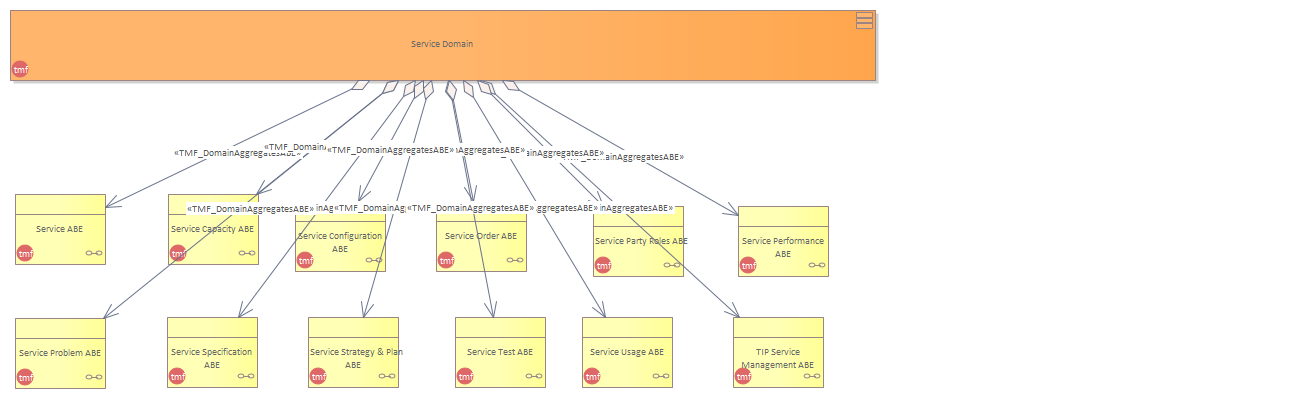Open composite link icon in Service ABE
The image size is (1312, 417).
tap(94, 254)
